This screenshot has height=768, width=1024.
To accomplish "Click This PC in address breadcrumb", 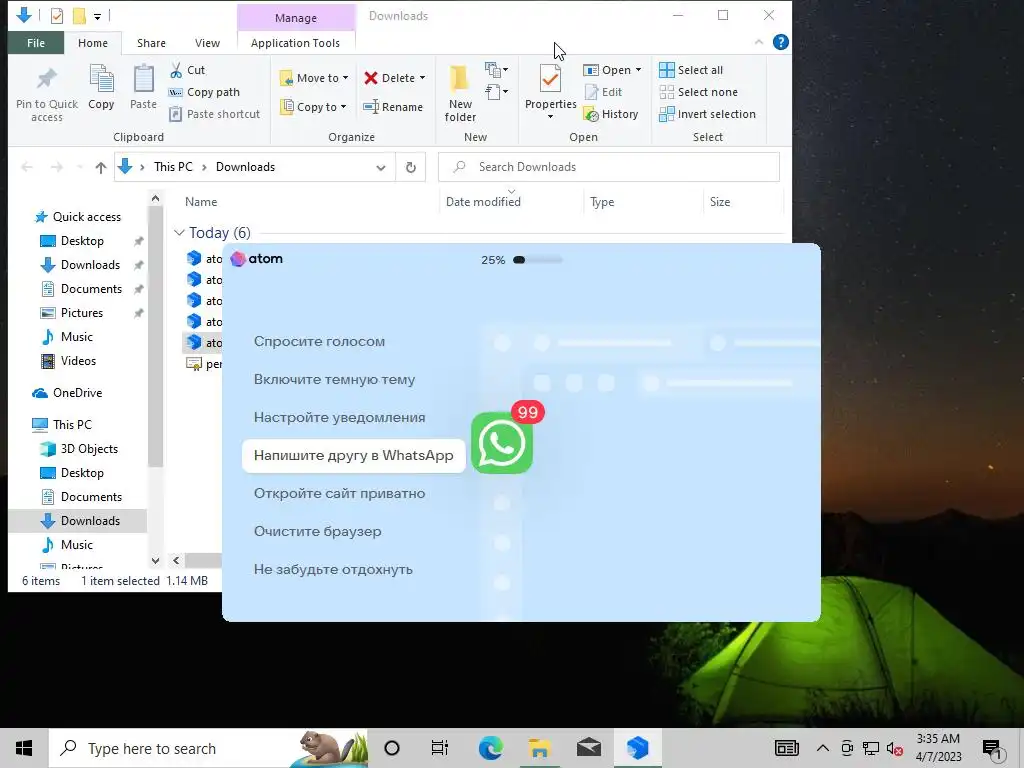I will 173,167.
